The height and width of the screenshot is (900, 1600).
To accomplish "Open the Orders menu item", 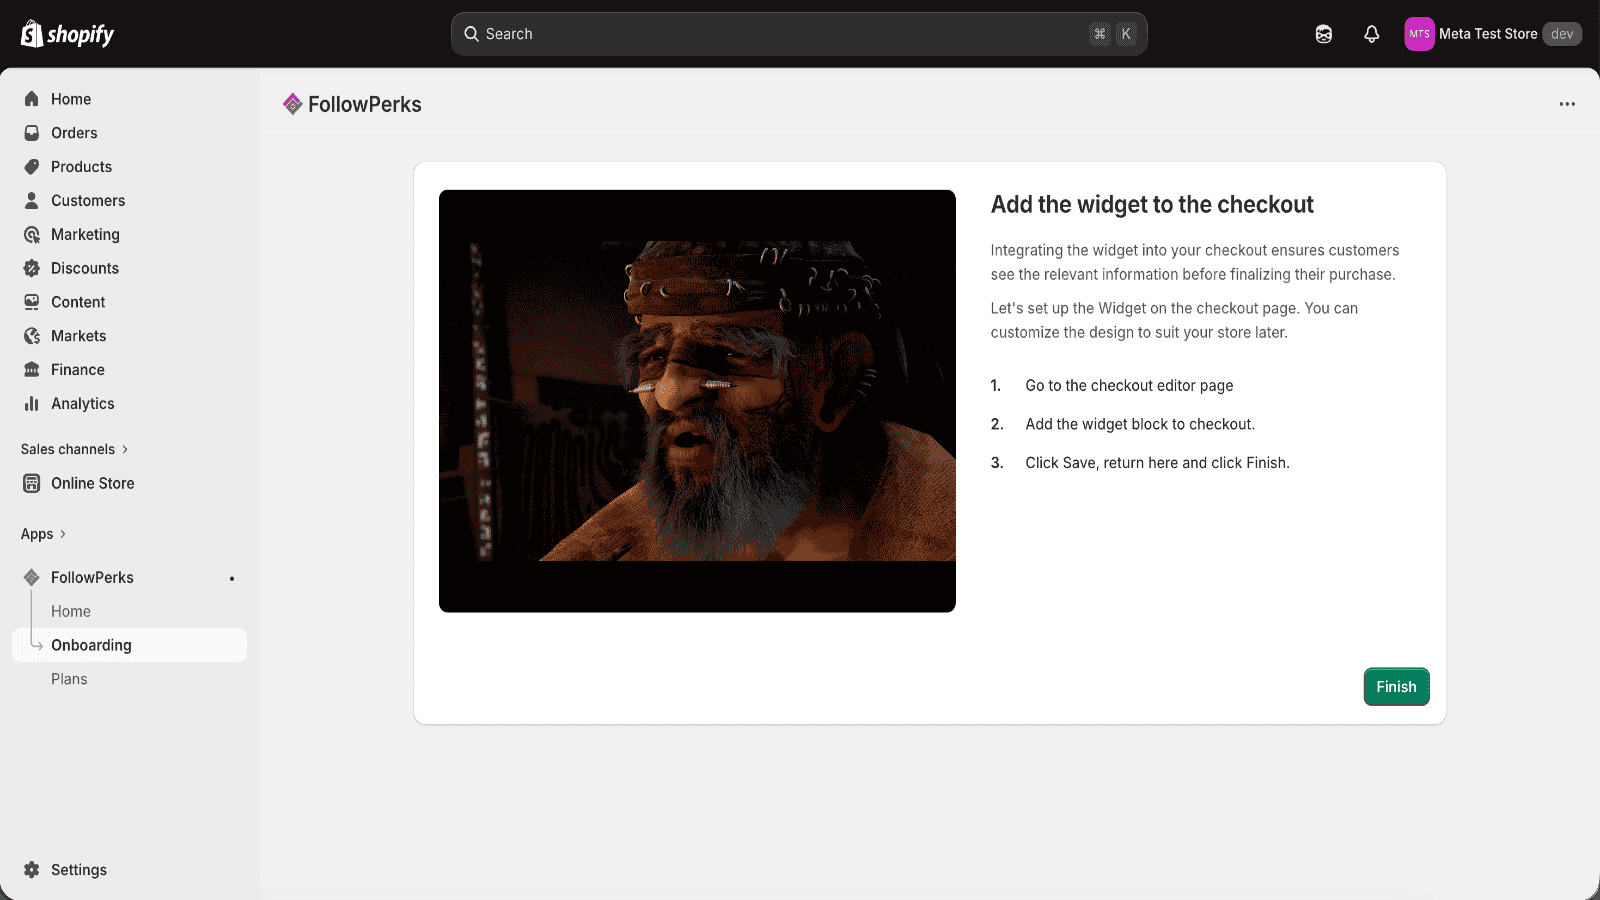I will point(129,133).
